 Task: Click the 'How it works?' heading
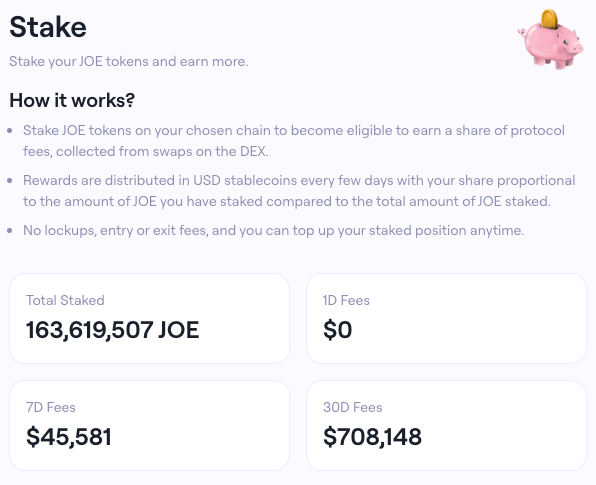click(72, 100)
